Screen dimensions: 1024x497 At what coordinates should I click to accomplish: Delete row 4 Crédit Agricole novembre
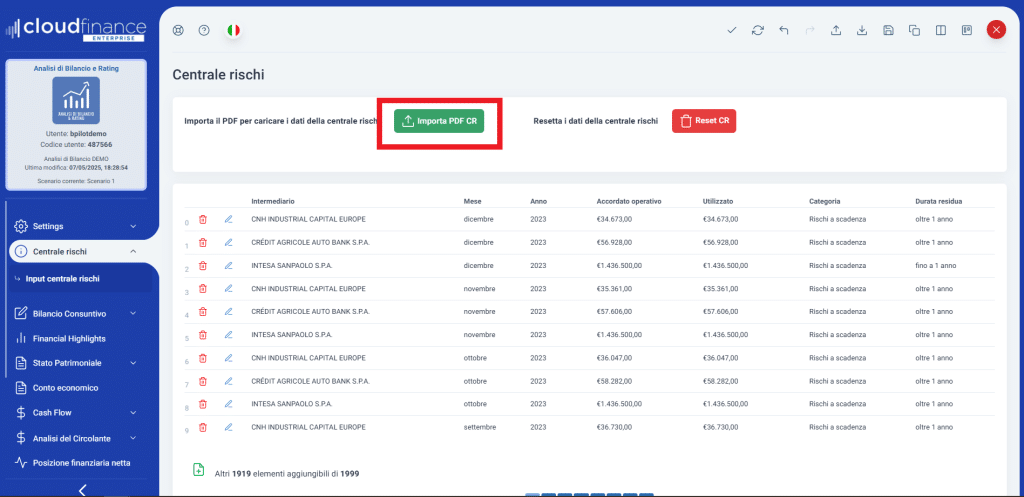[x=202, y=312]
